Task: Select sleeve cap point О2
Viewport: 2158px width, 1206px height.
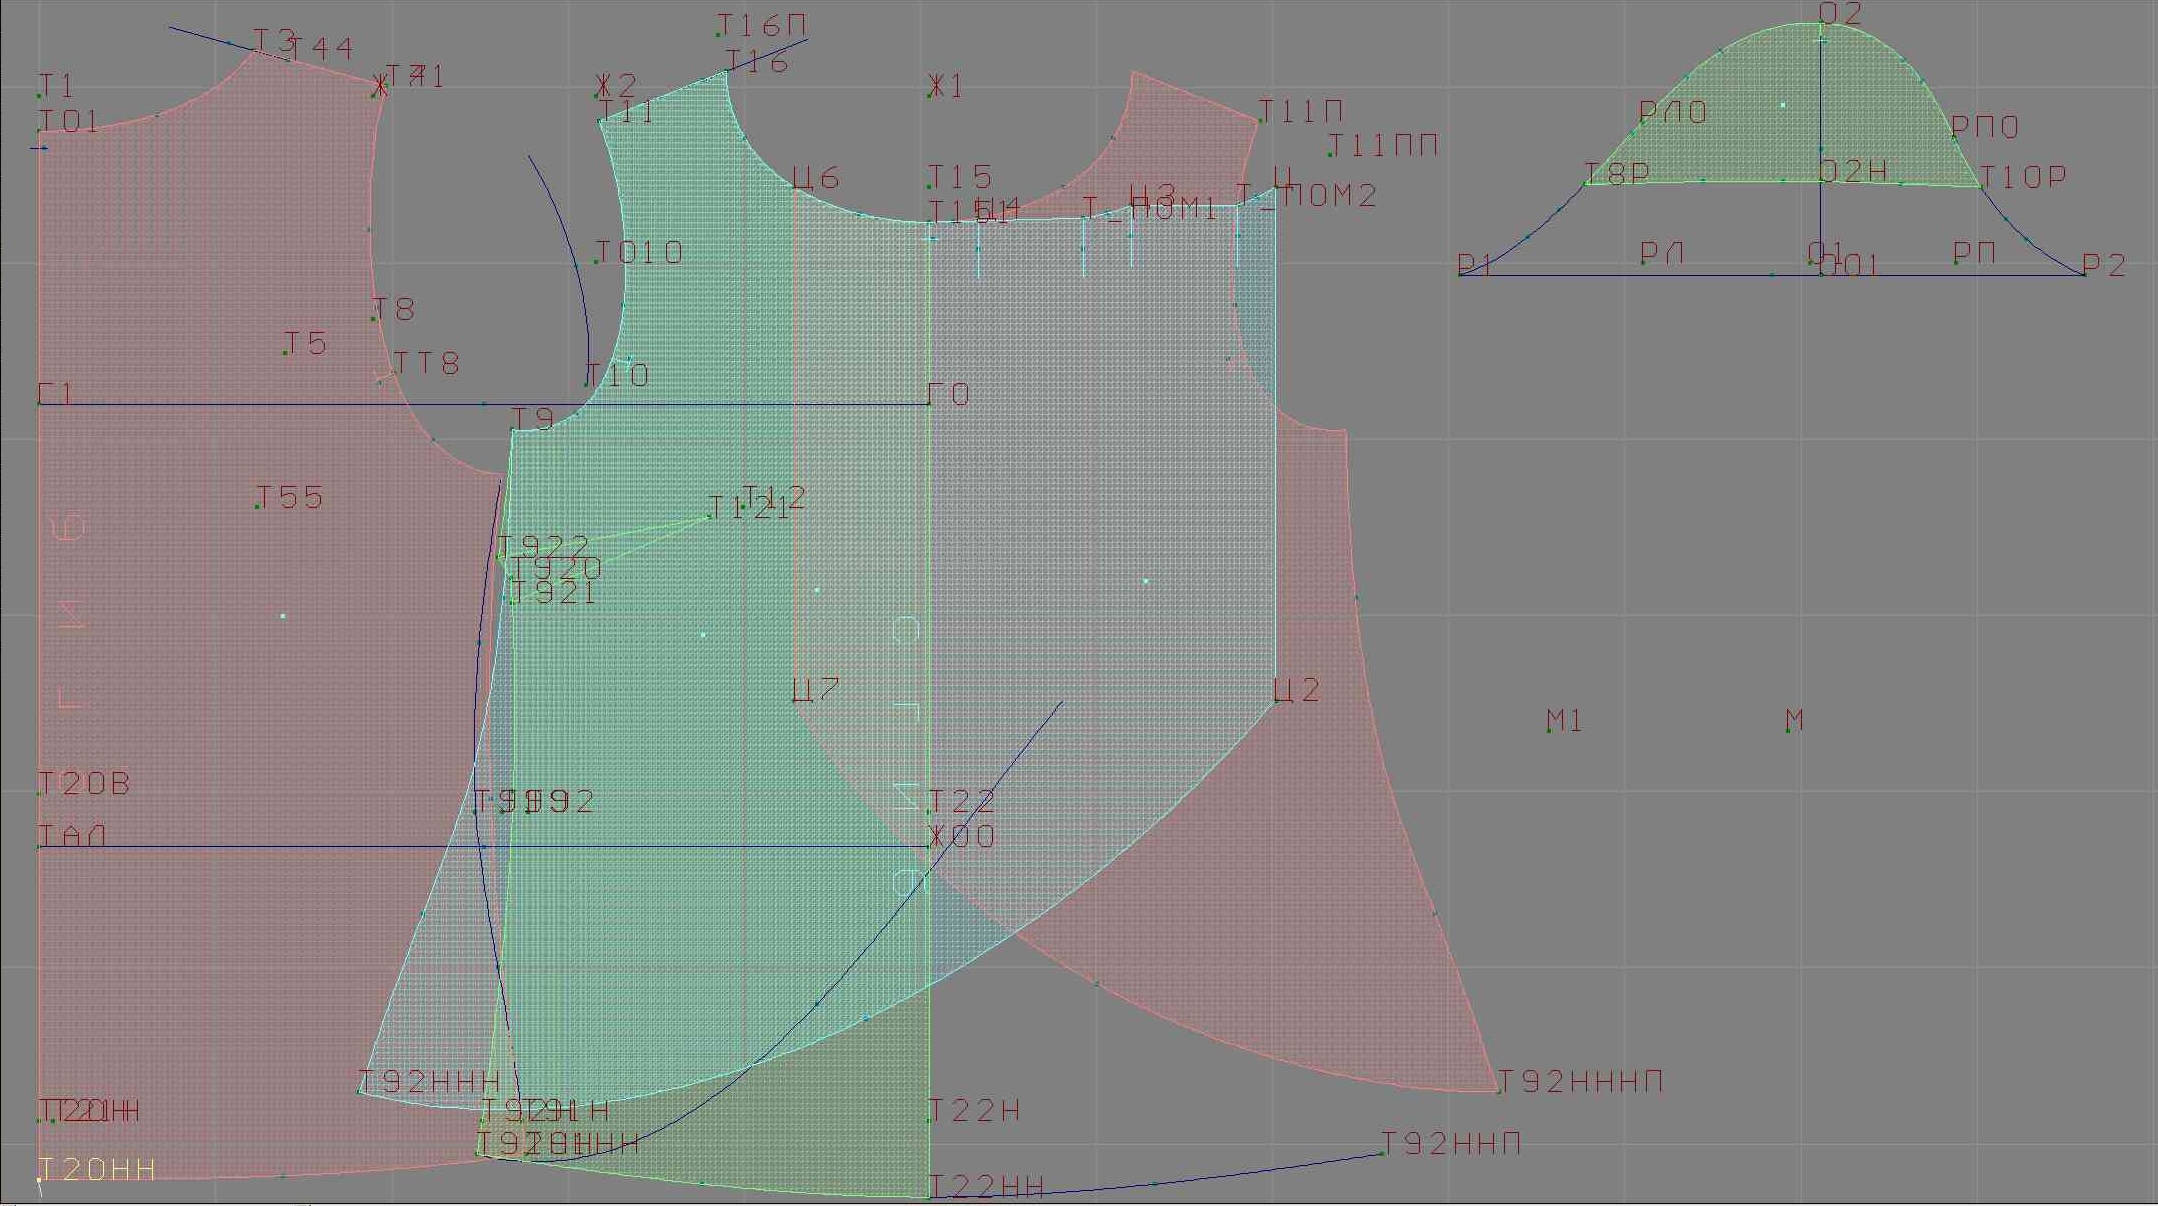Action: 1821,24
